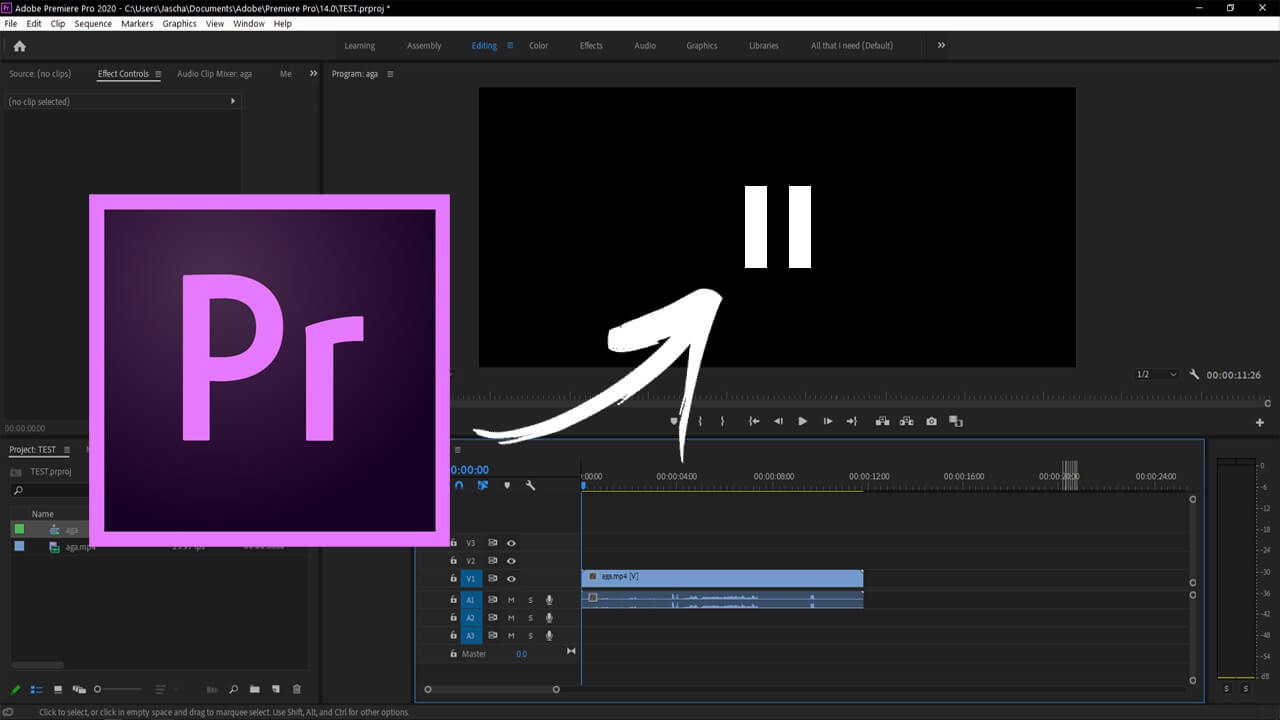Switch to Effects workspace
This screenshot has height=720, width=1280.
591,46
